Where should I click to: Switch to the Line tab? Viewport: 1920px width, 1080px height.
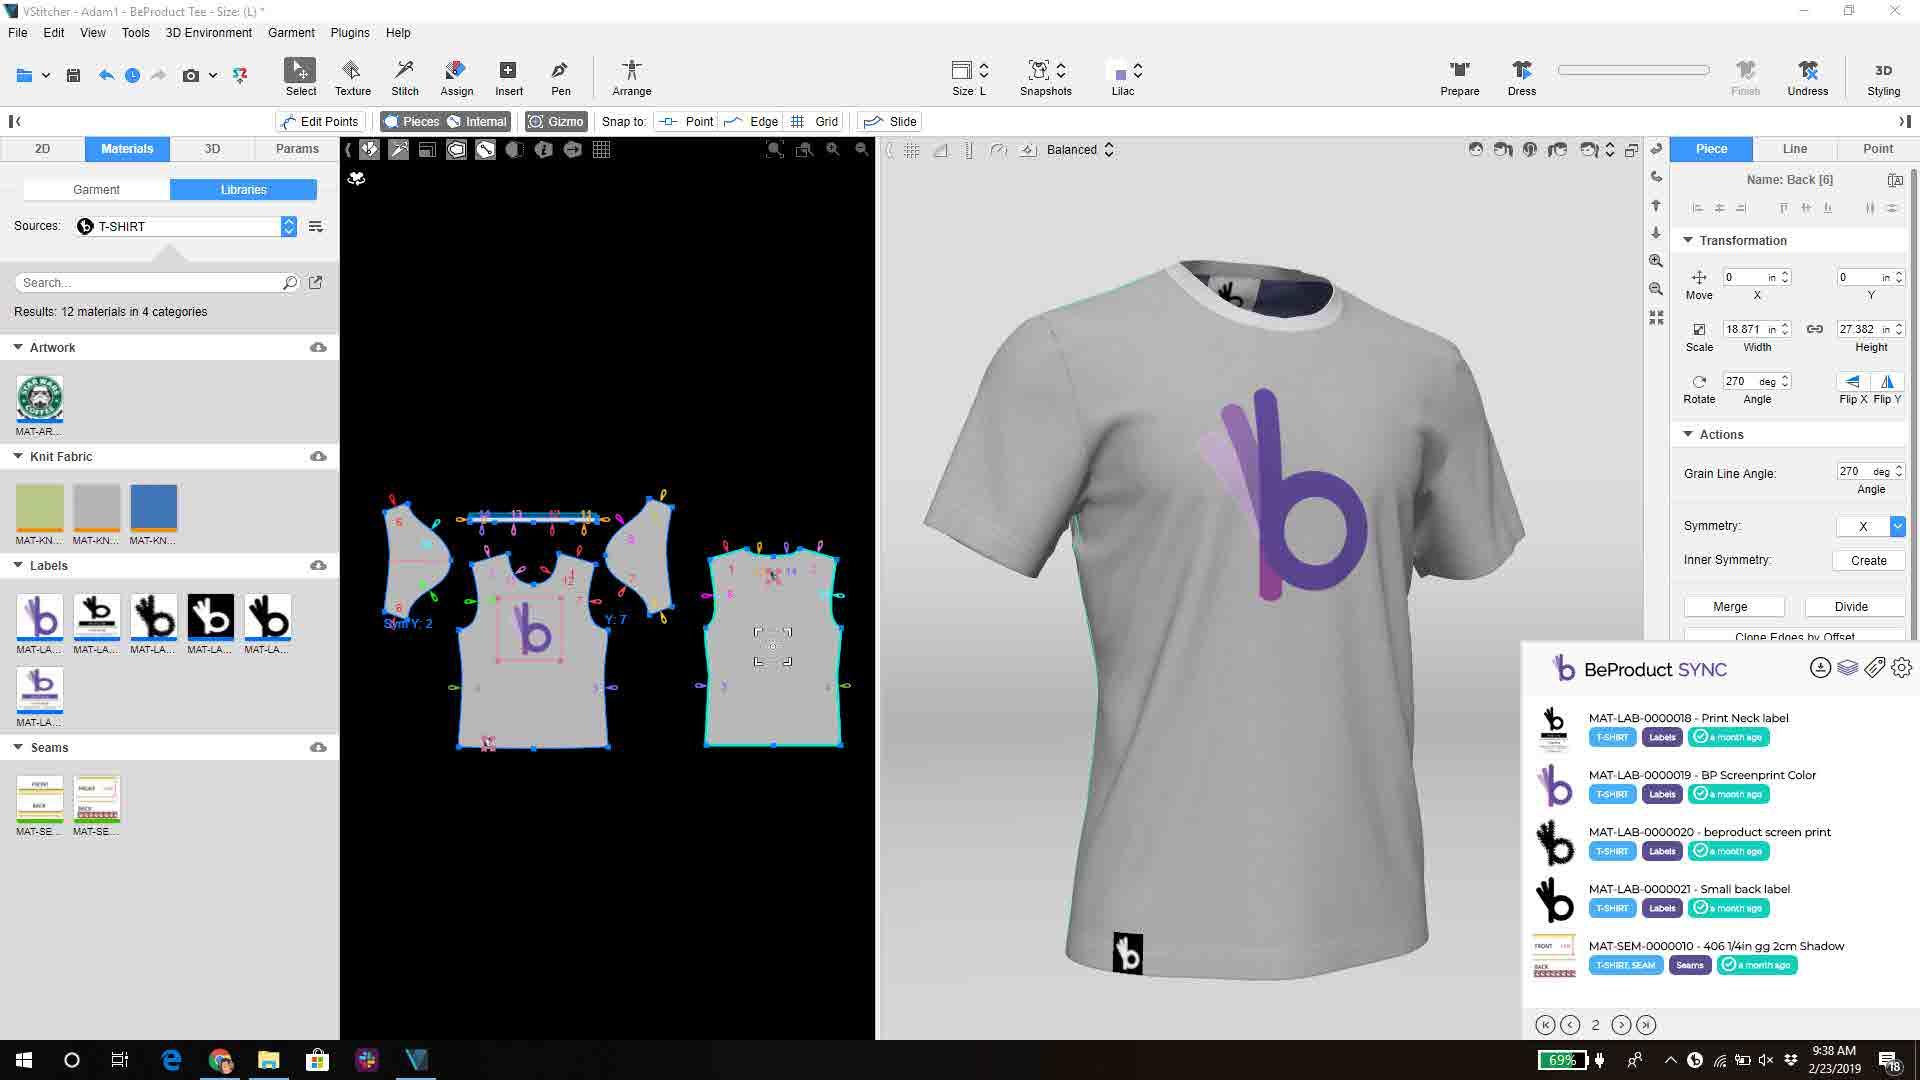[1794, 148]
